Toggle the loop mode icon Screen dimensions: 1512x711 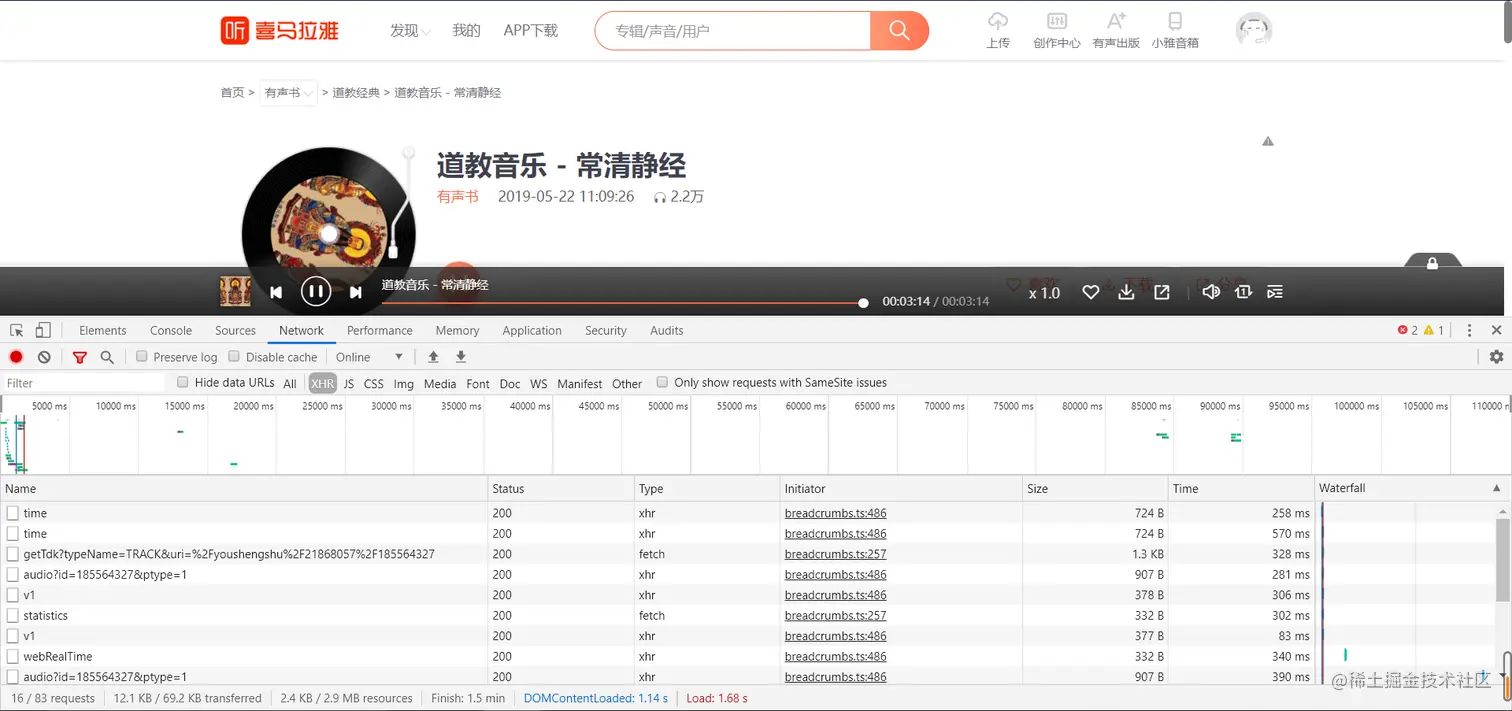click(x=1243, y=292)
